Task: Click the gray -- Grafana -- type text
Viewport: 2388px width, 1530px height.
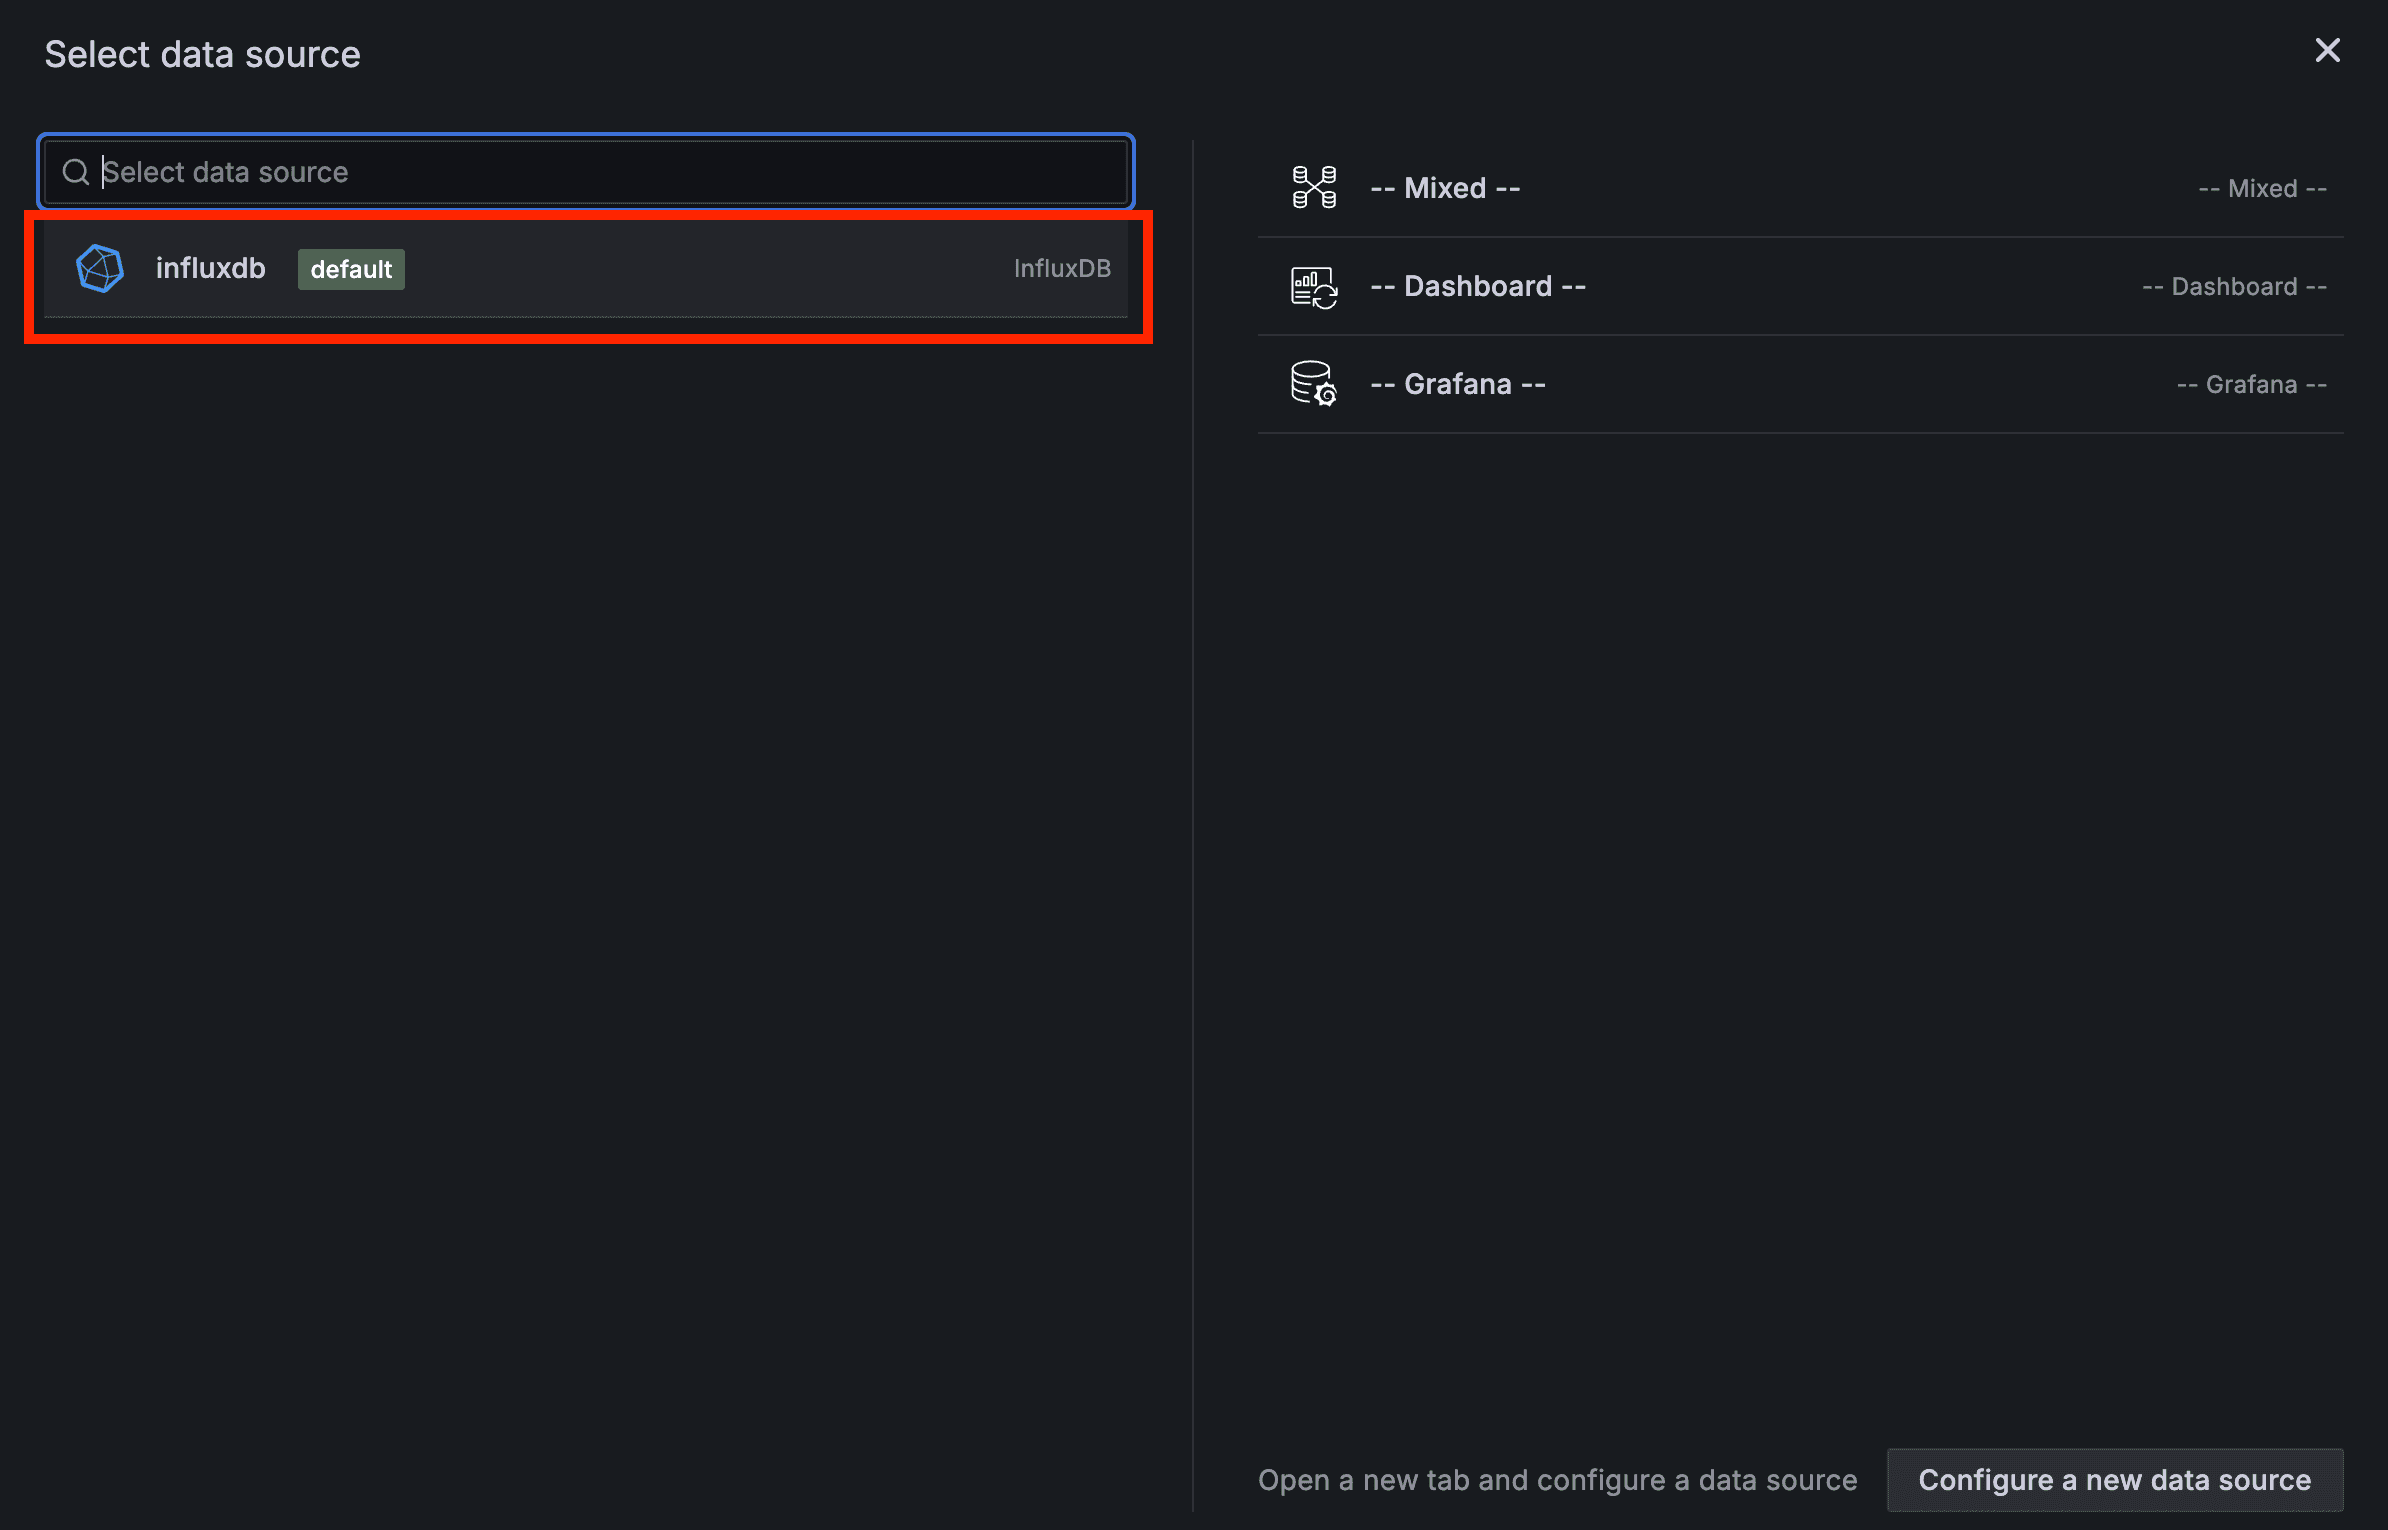Action: (2252, 384)
